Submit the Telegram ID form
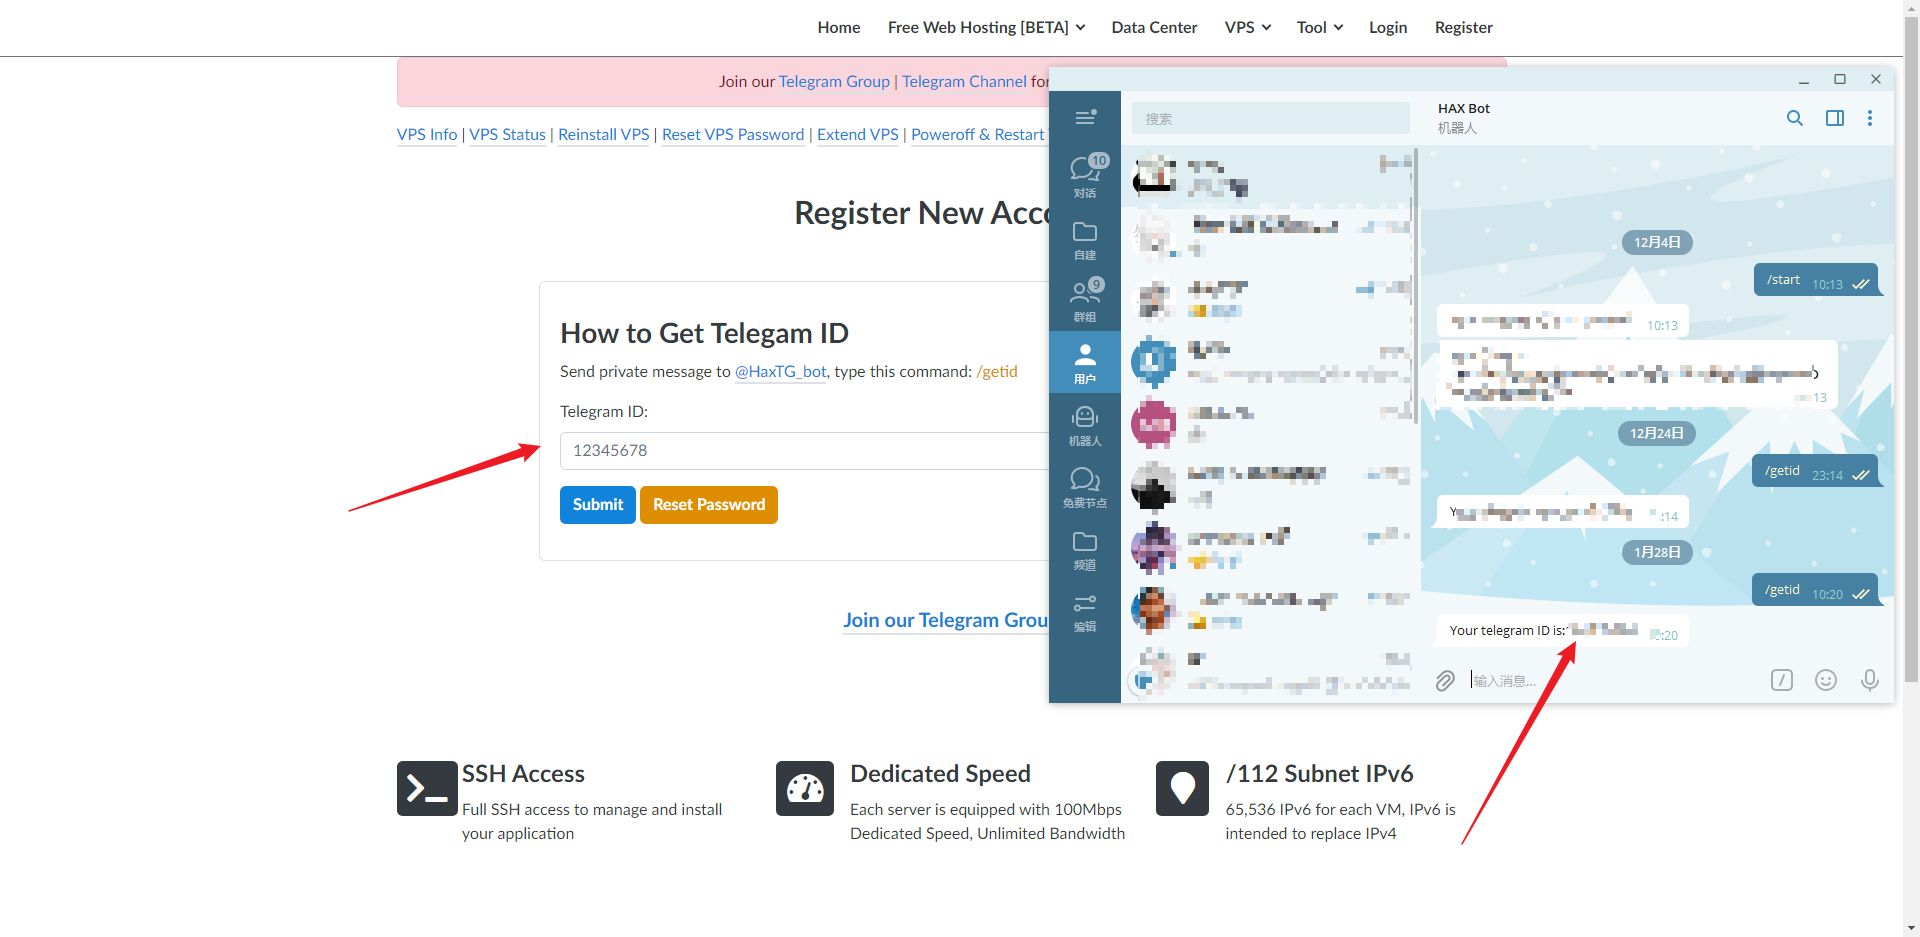This screenshot has height=937, width=1920. (598, 505)
